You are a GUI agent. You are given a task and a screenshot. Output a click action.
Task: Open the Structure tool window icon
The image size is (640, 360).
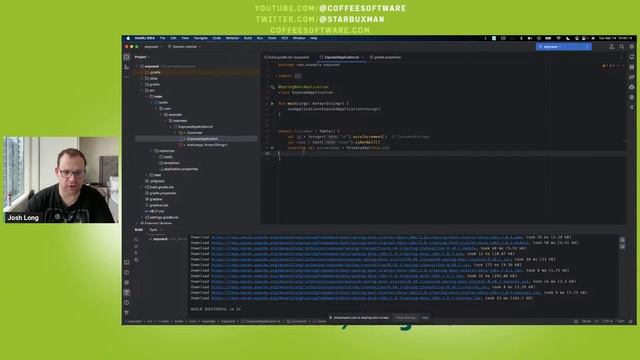[x=127, y=67]
